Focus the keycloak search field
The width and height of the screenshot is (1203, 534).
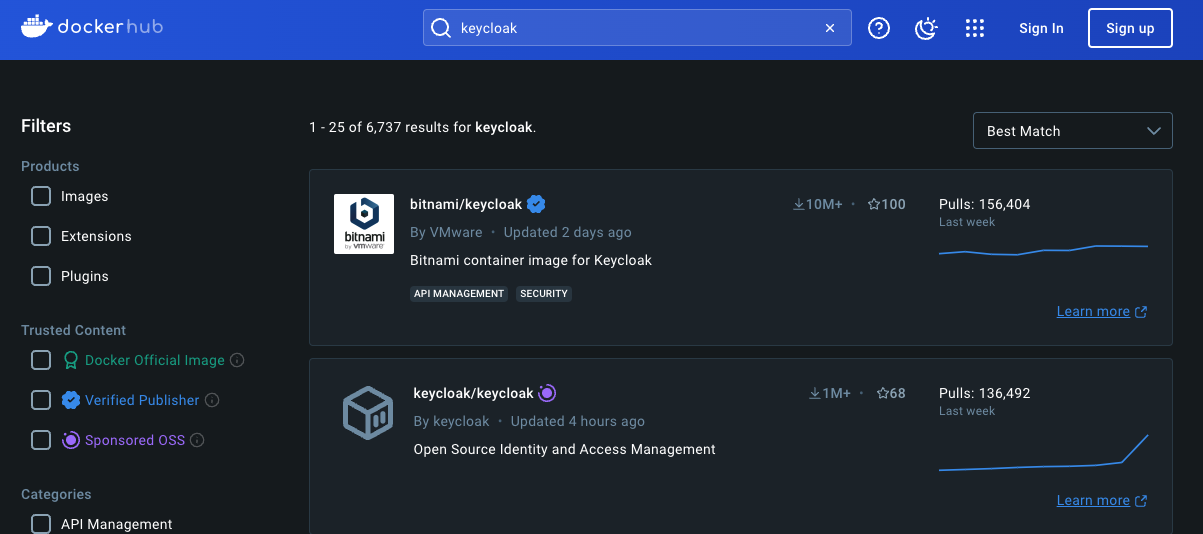(x=637, y=28)
